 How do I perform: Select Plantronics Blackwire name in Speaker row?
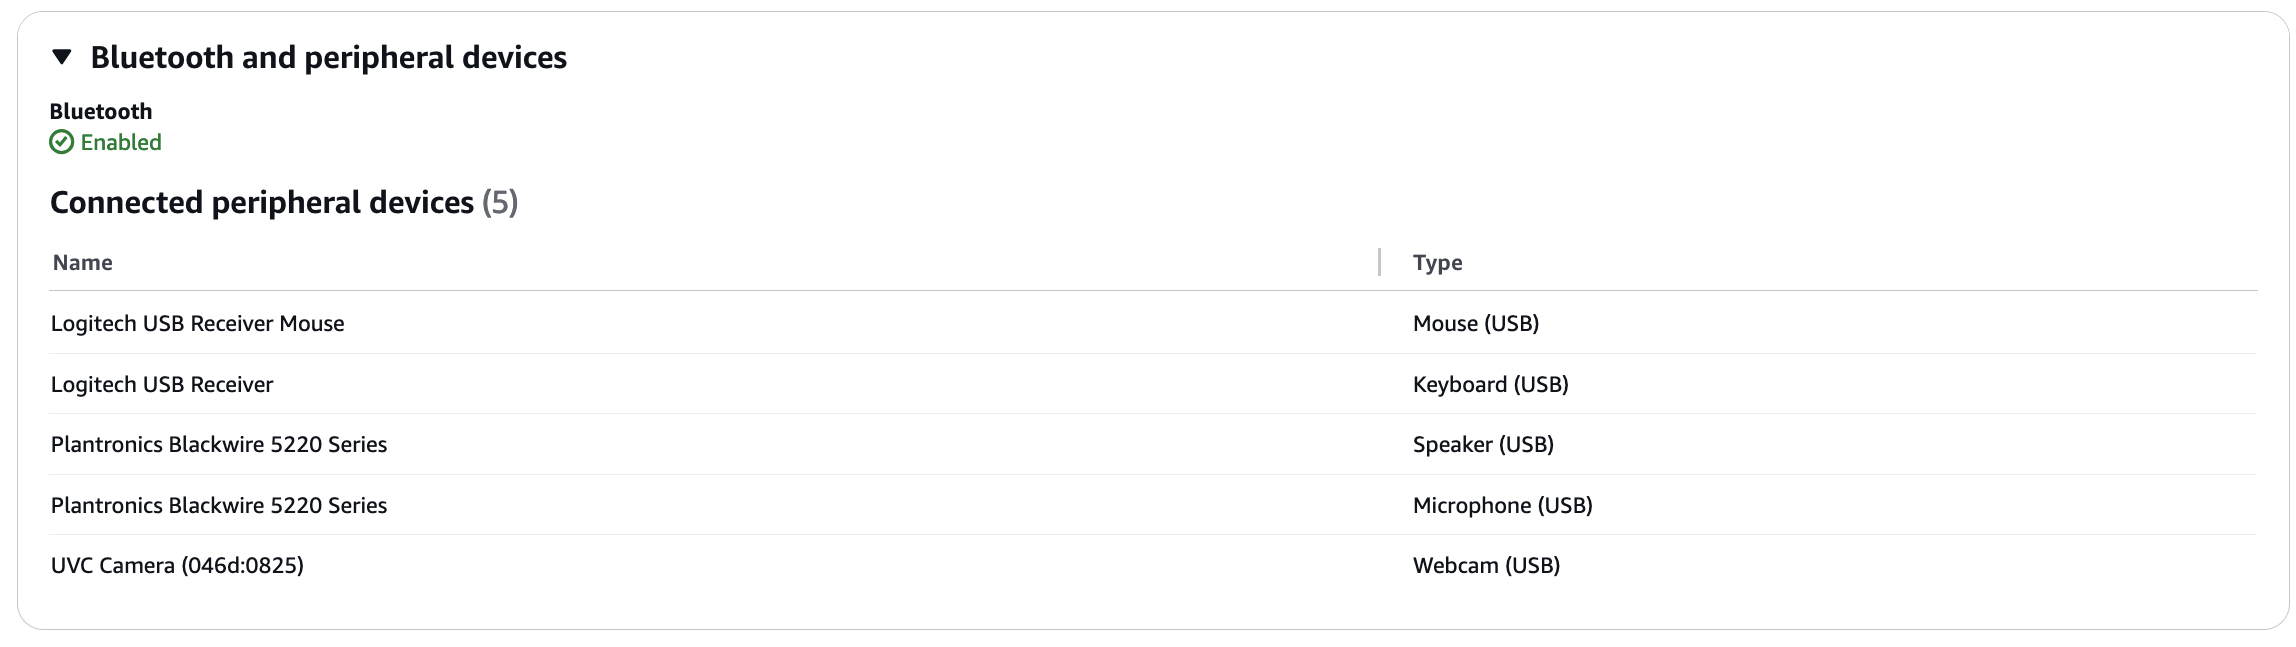coord(219,444)
